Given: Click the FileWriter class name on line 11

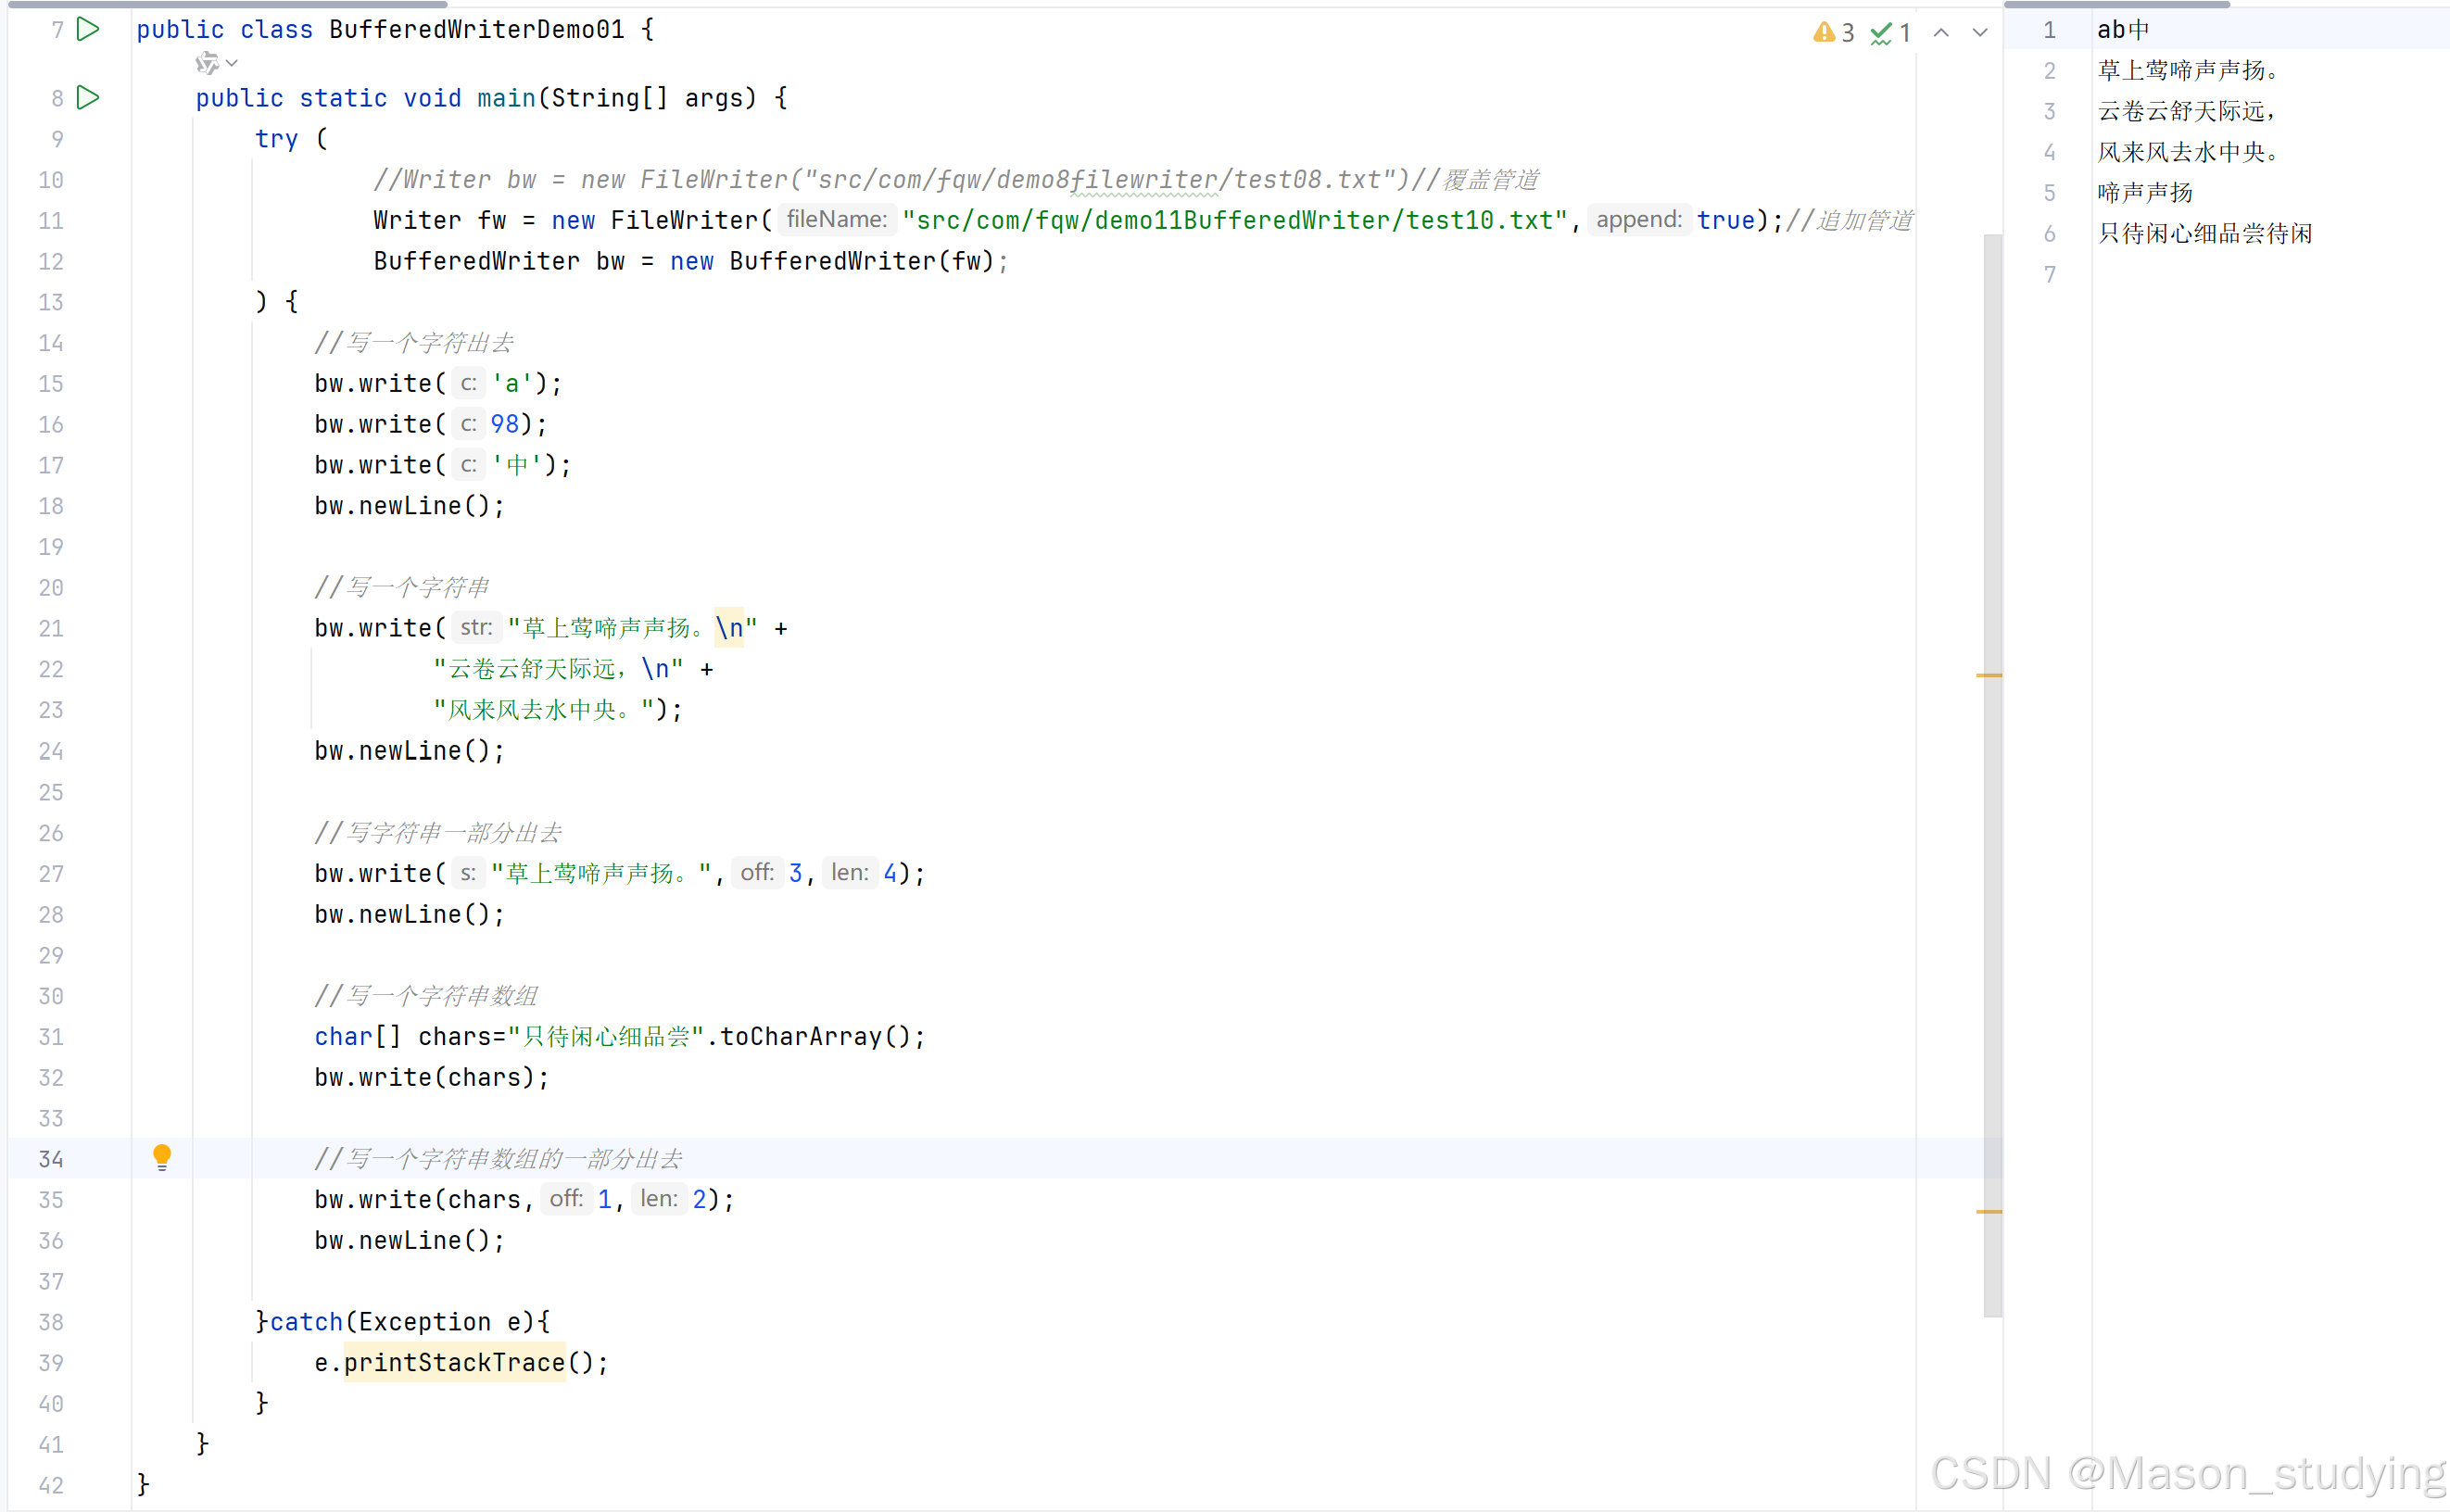Looking at the screenshot, I should click(x=684, y=221).
